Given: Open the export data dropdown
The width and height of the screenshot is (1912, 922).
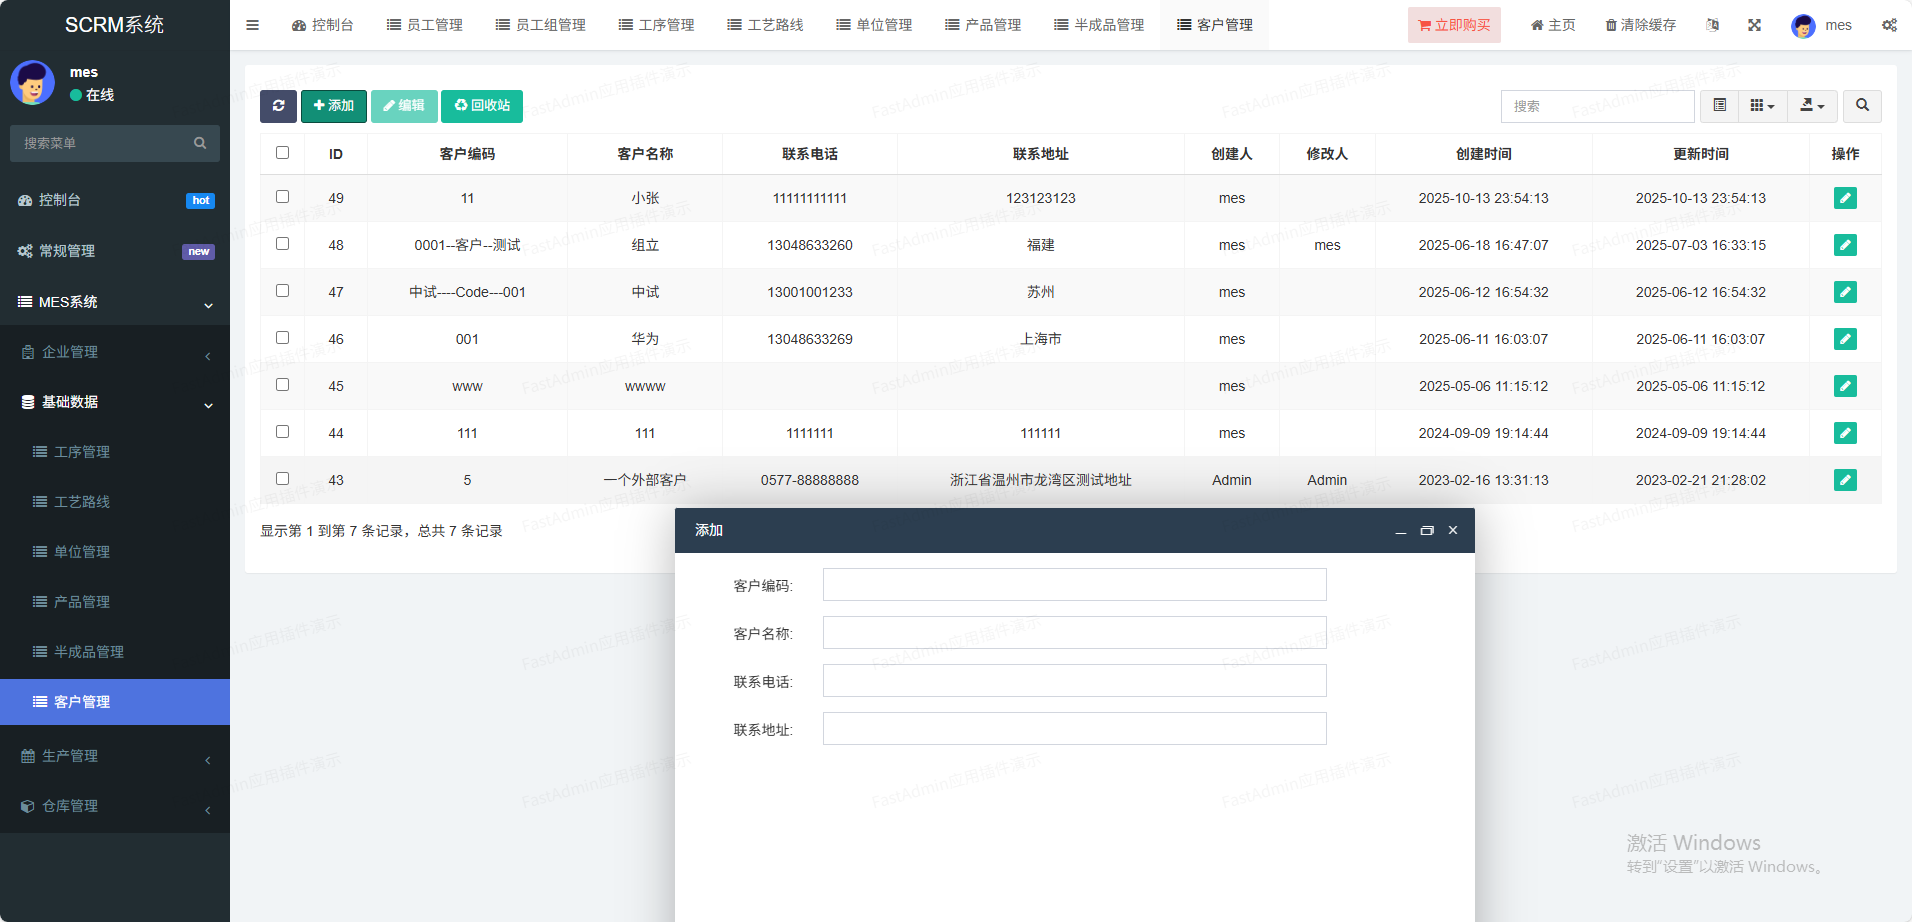Looking at the screenshot, I should click(x=1812, y=106).
